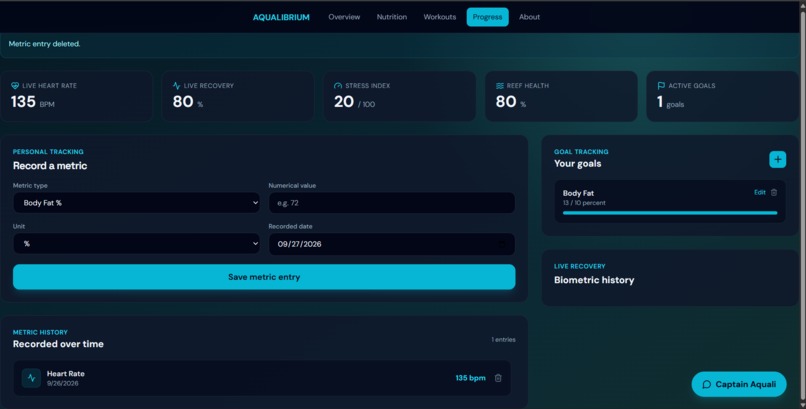The image size is (806, 409).
Task: Click the Body Fat goal progress bar
Action: click(670, 213)
